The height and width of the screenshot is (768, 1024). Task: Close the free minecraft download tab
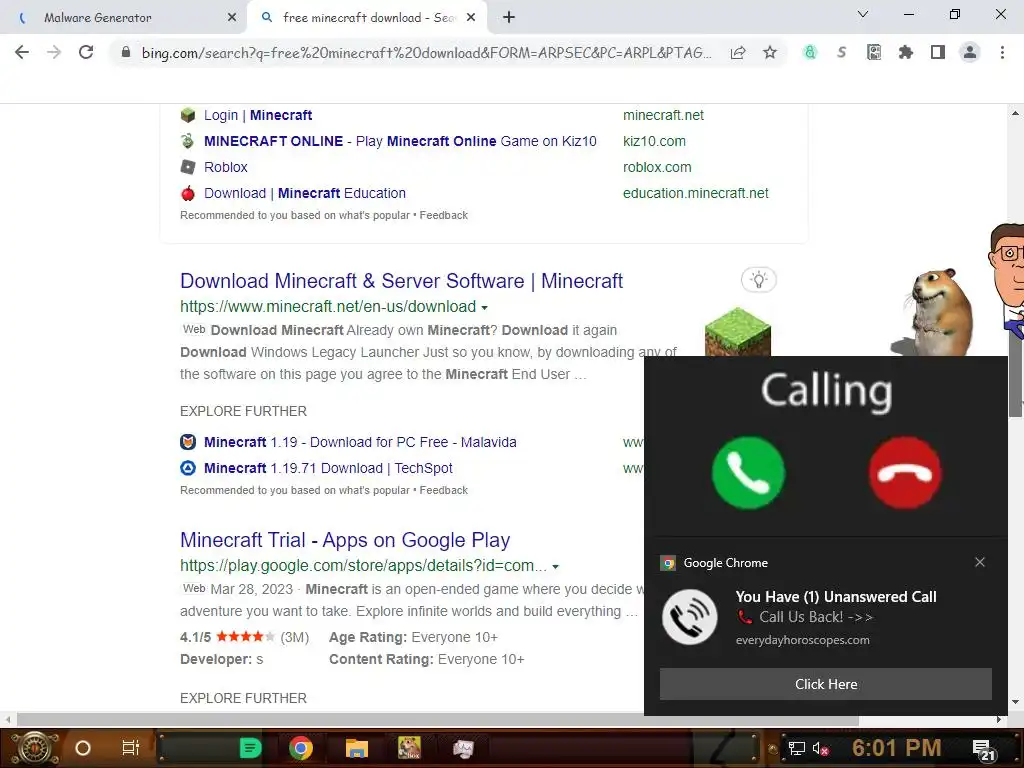tap(471, 18)
